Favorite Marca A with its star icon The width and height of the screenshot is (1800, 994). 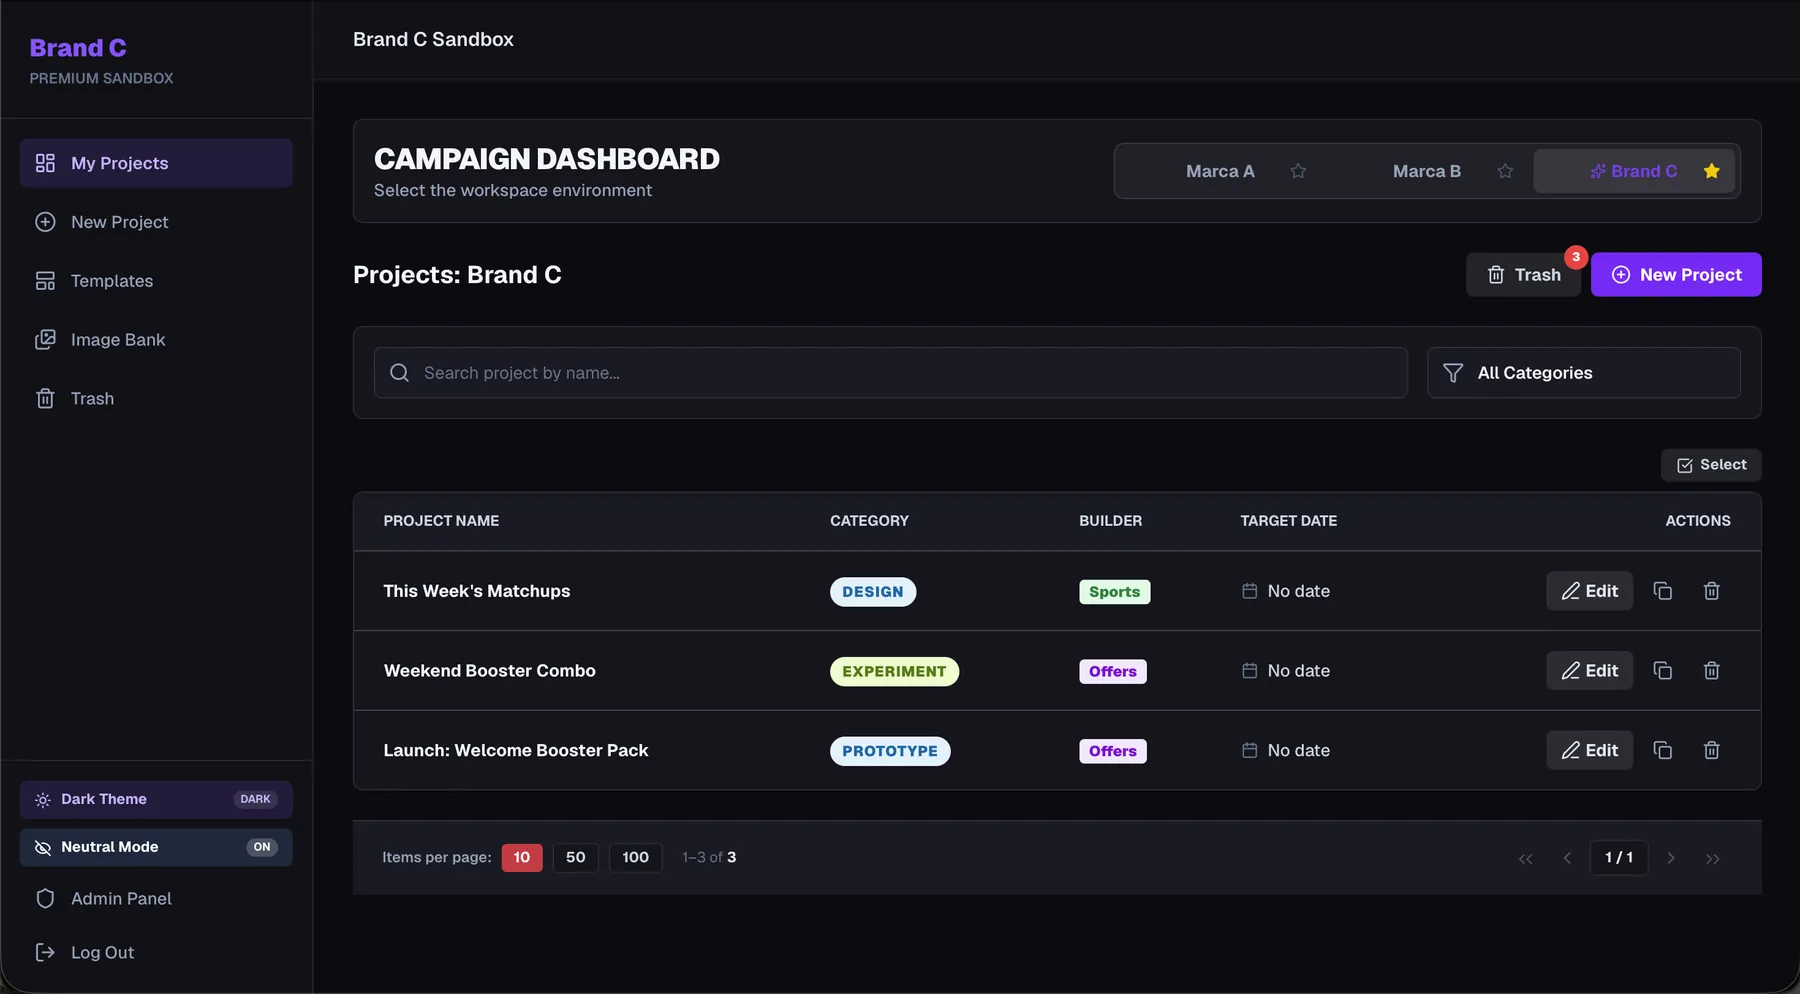(x=1298, y=171)
